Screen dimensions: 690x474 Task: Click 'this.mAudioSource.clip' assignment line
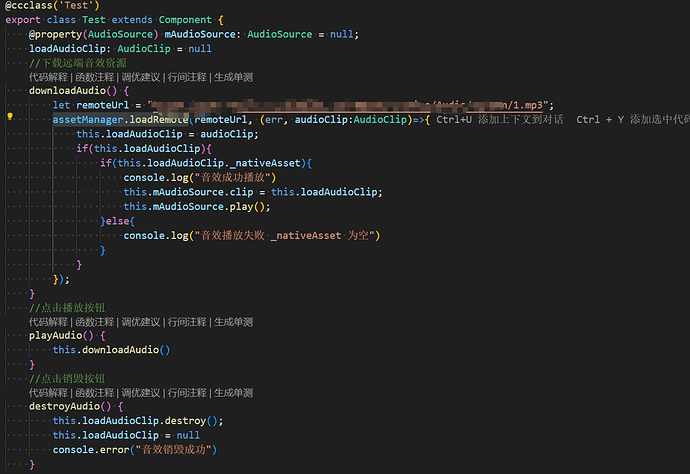pos(253,192)
